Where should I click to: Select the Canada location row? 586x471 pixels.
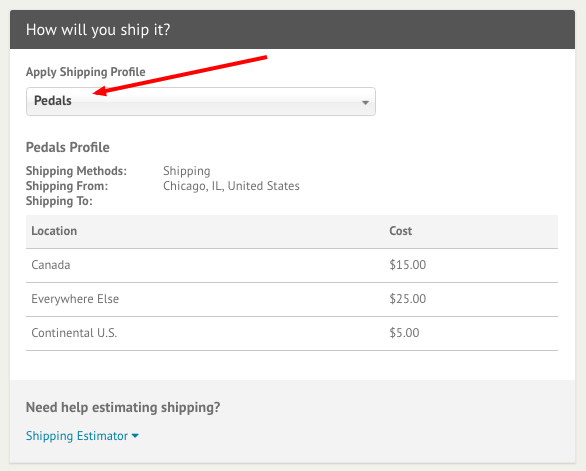(x=292, y=265)
